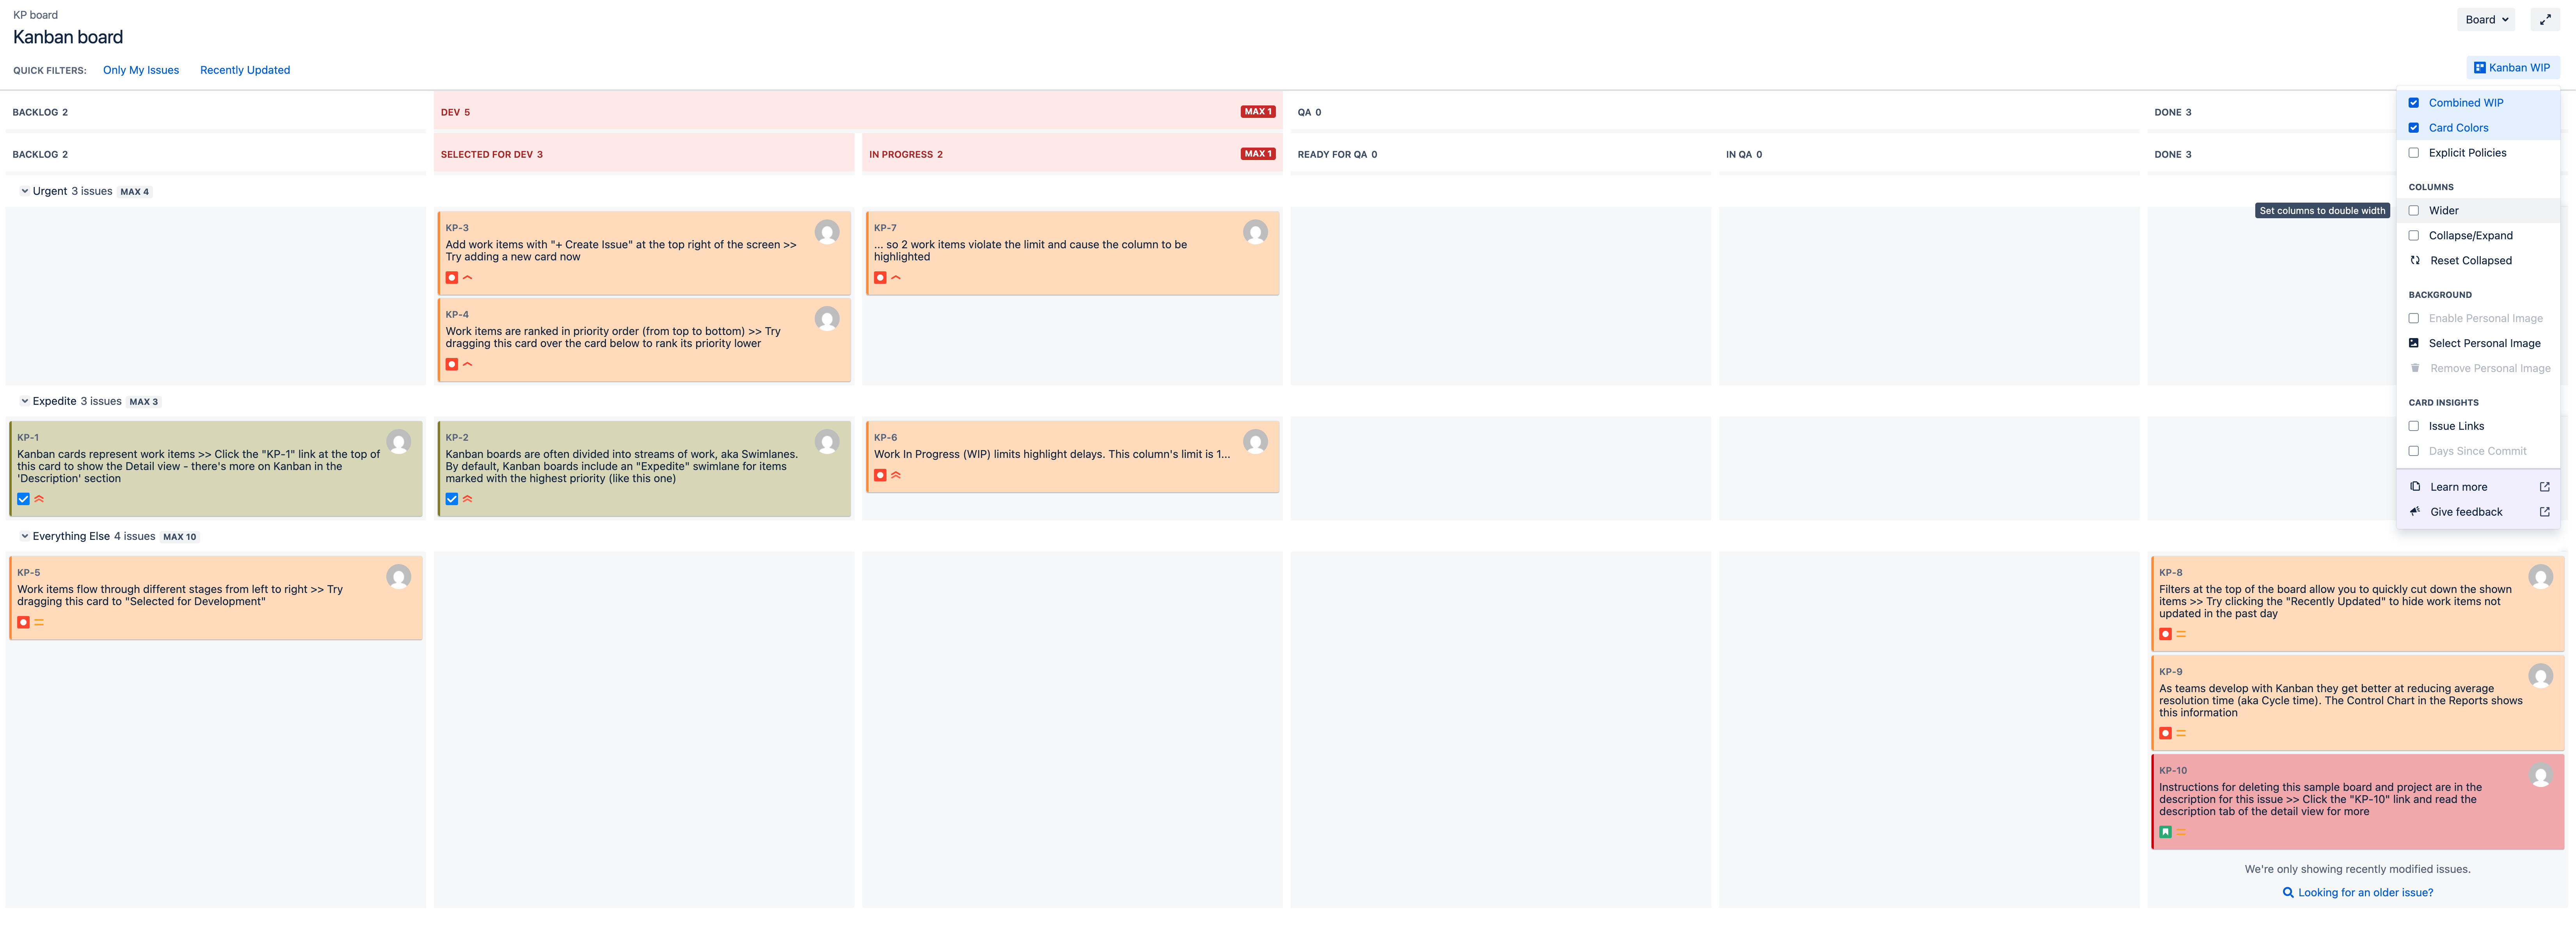Click the MAX 1 badge on DEV header
Screen dimensions: 2576x933
click(x=1257, y=112)
